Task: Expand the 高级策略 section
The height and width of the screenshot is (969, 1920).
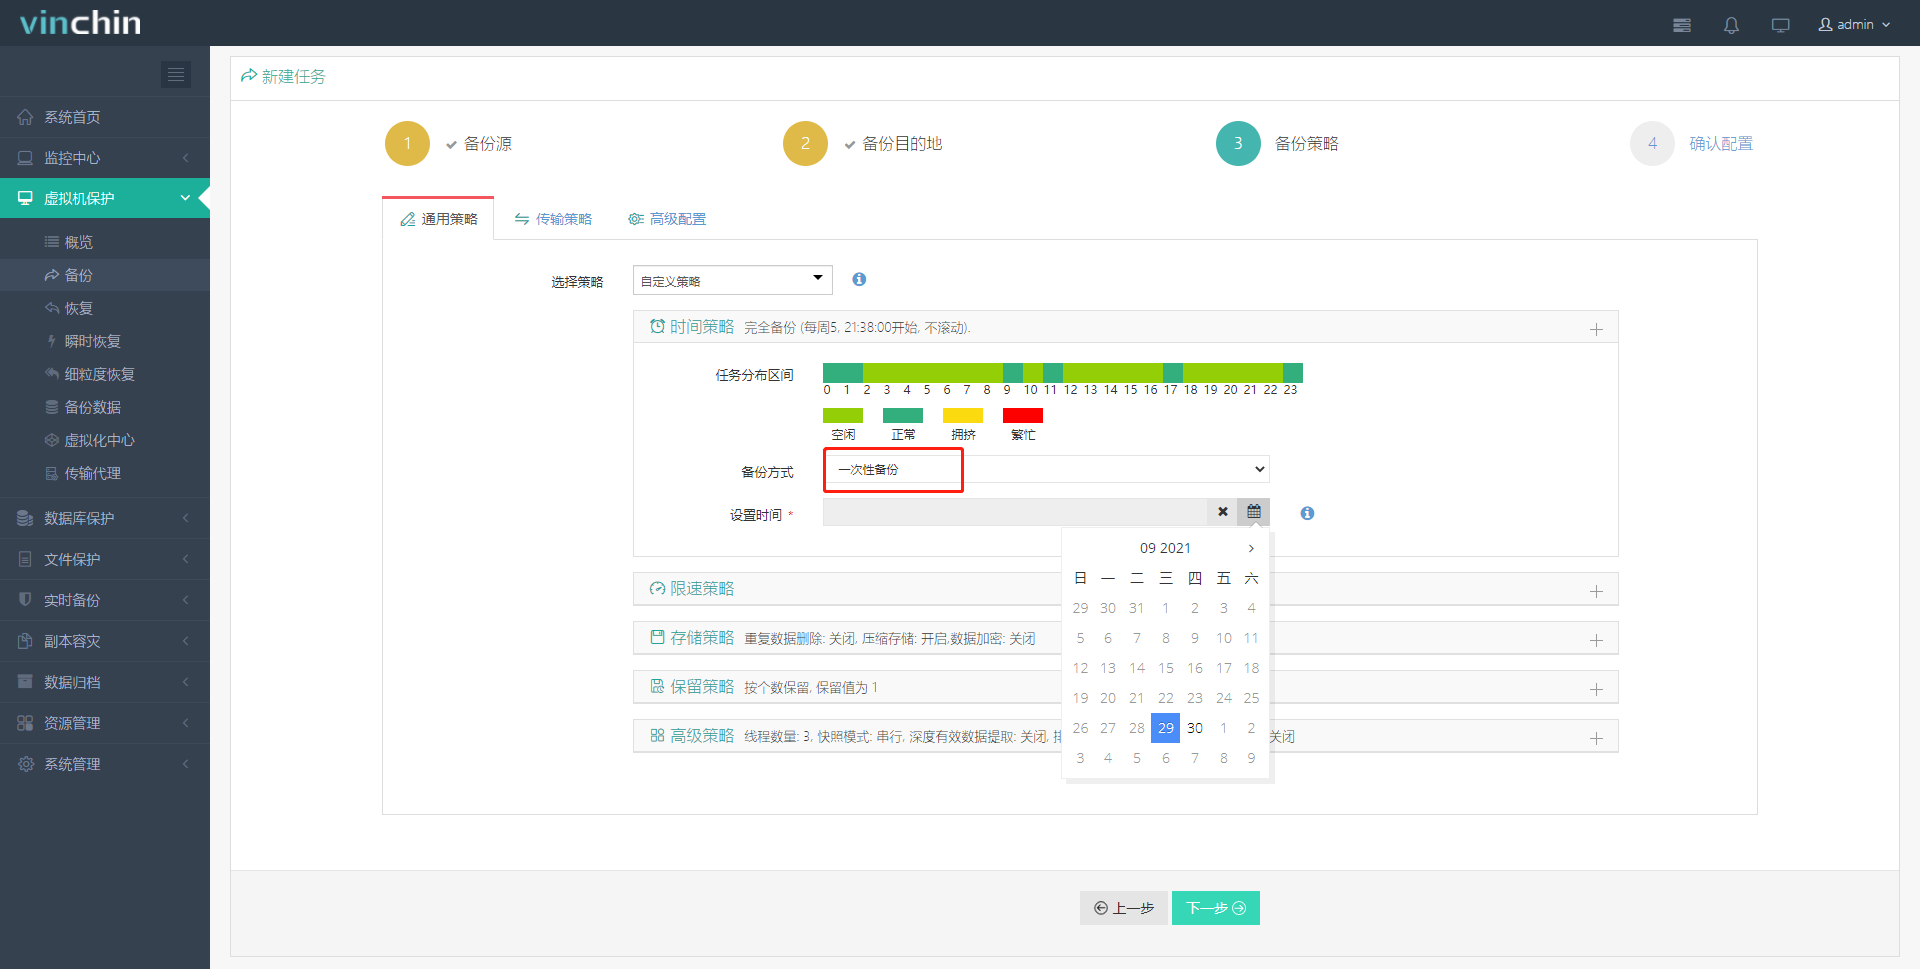Action: click(x=1596, y=738)
